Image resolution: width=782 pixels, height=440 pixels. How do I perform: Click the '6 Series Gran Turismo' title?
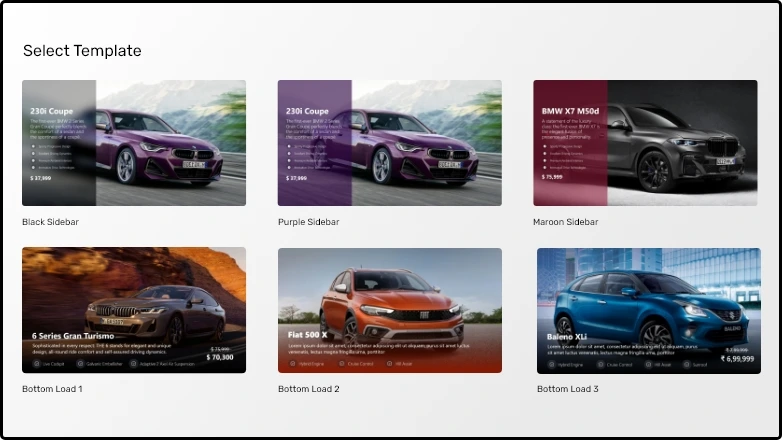[x=73, y=336]
